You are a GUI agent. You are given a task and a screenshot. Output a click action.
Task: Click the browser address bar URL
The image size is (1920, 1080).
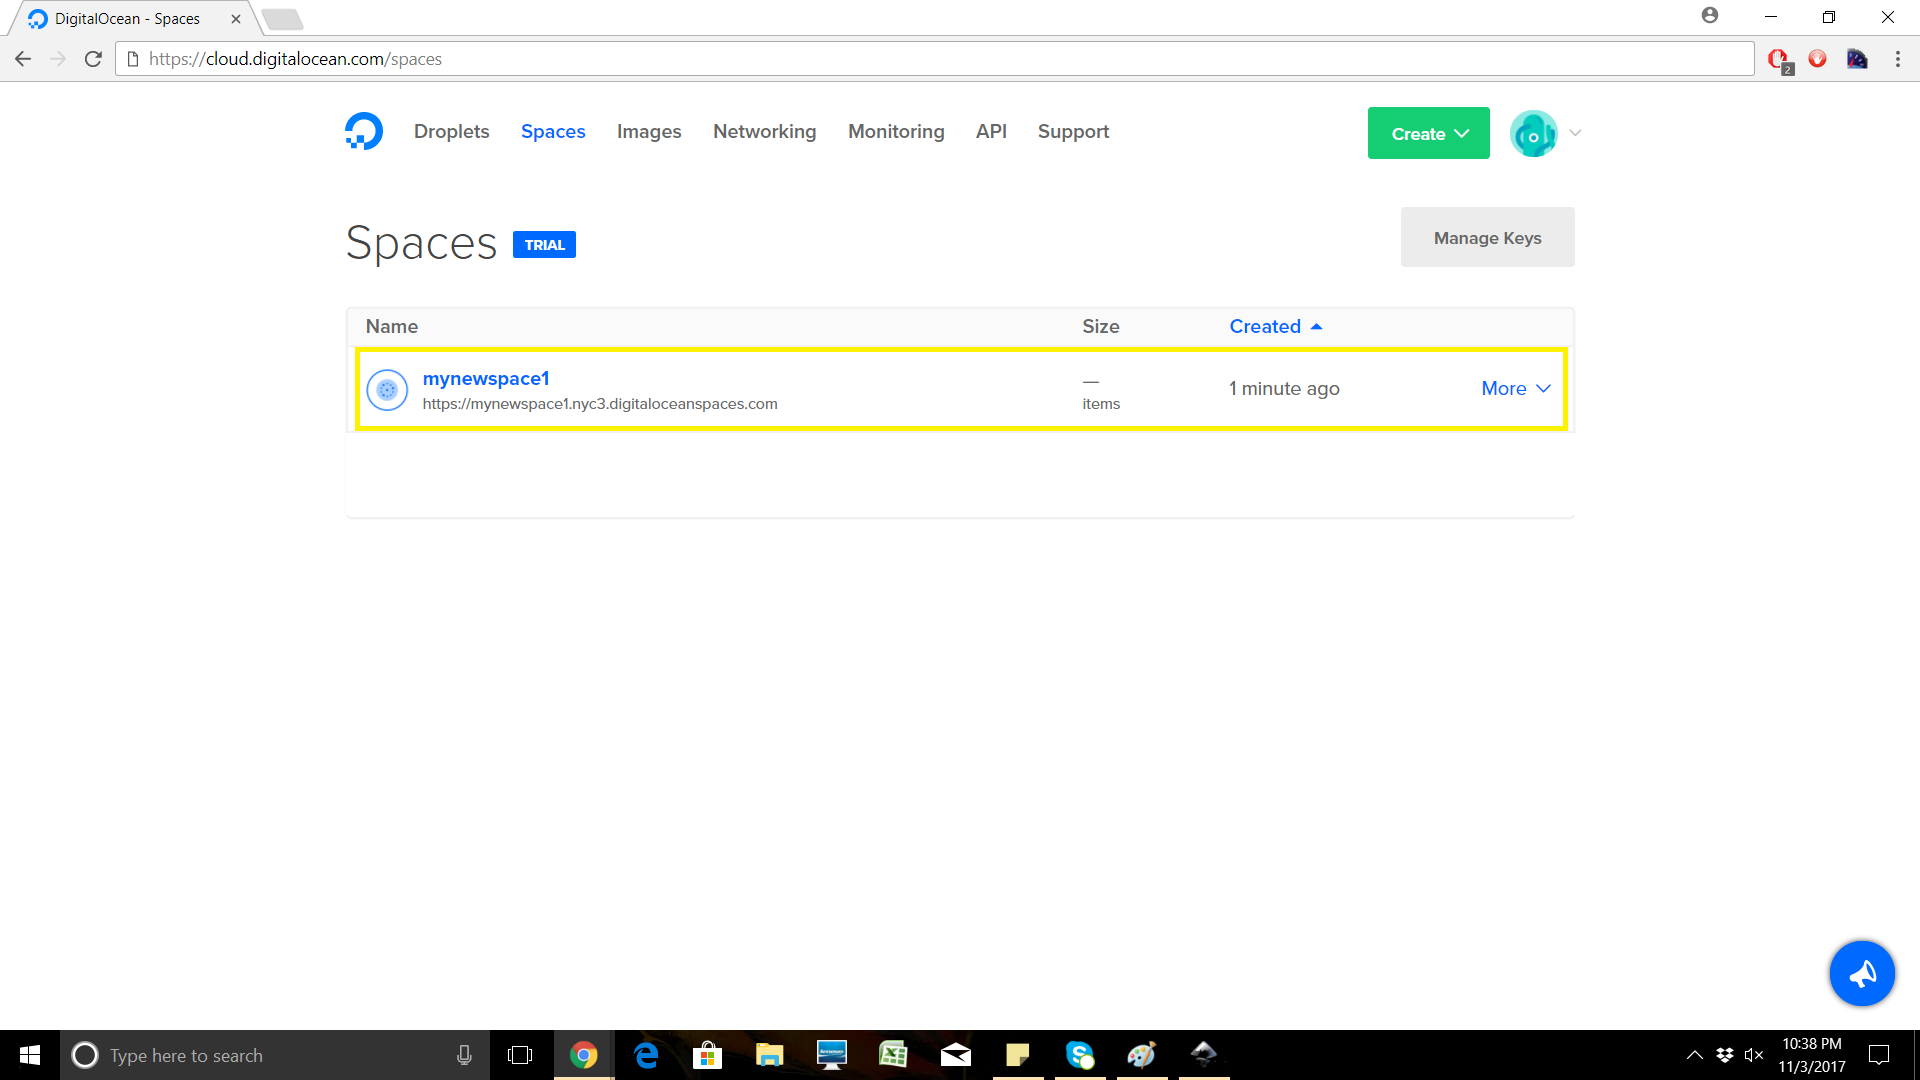tap(295, 59)
